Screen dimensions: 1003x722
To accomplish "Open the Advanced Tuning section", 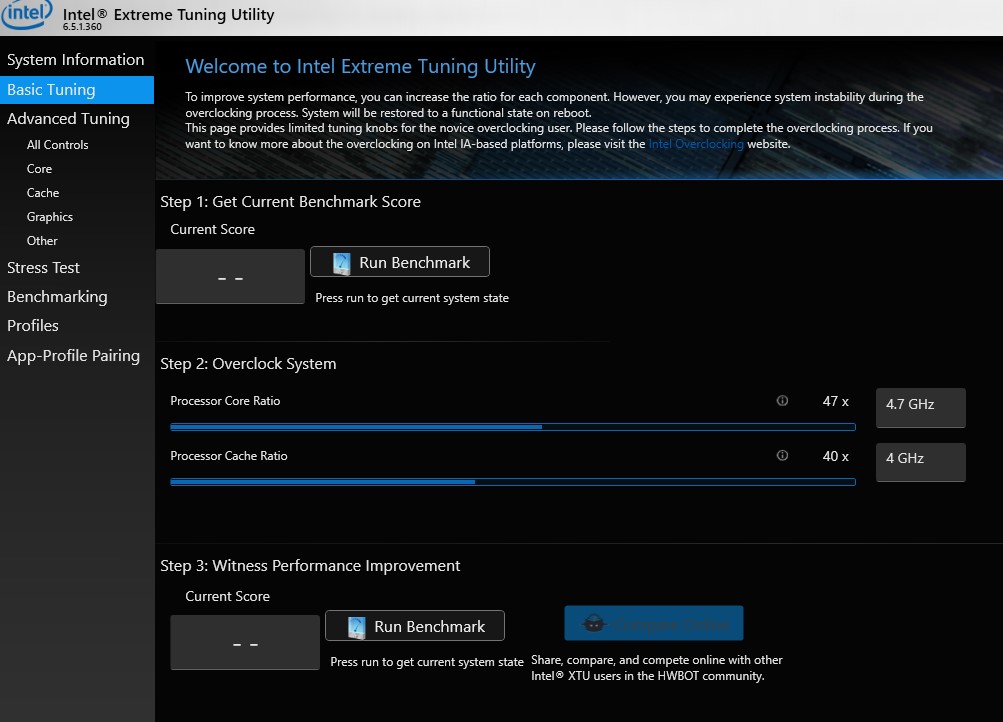I will (68, 119).
